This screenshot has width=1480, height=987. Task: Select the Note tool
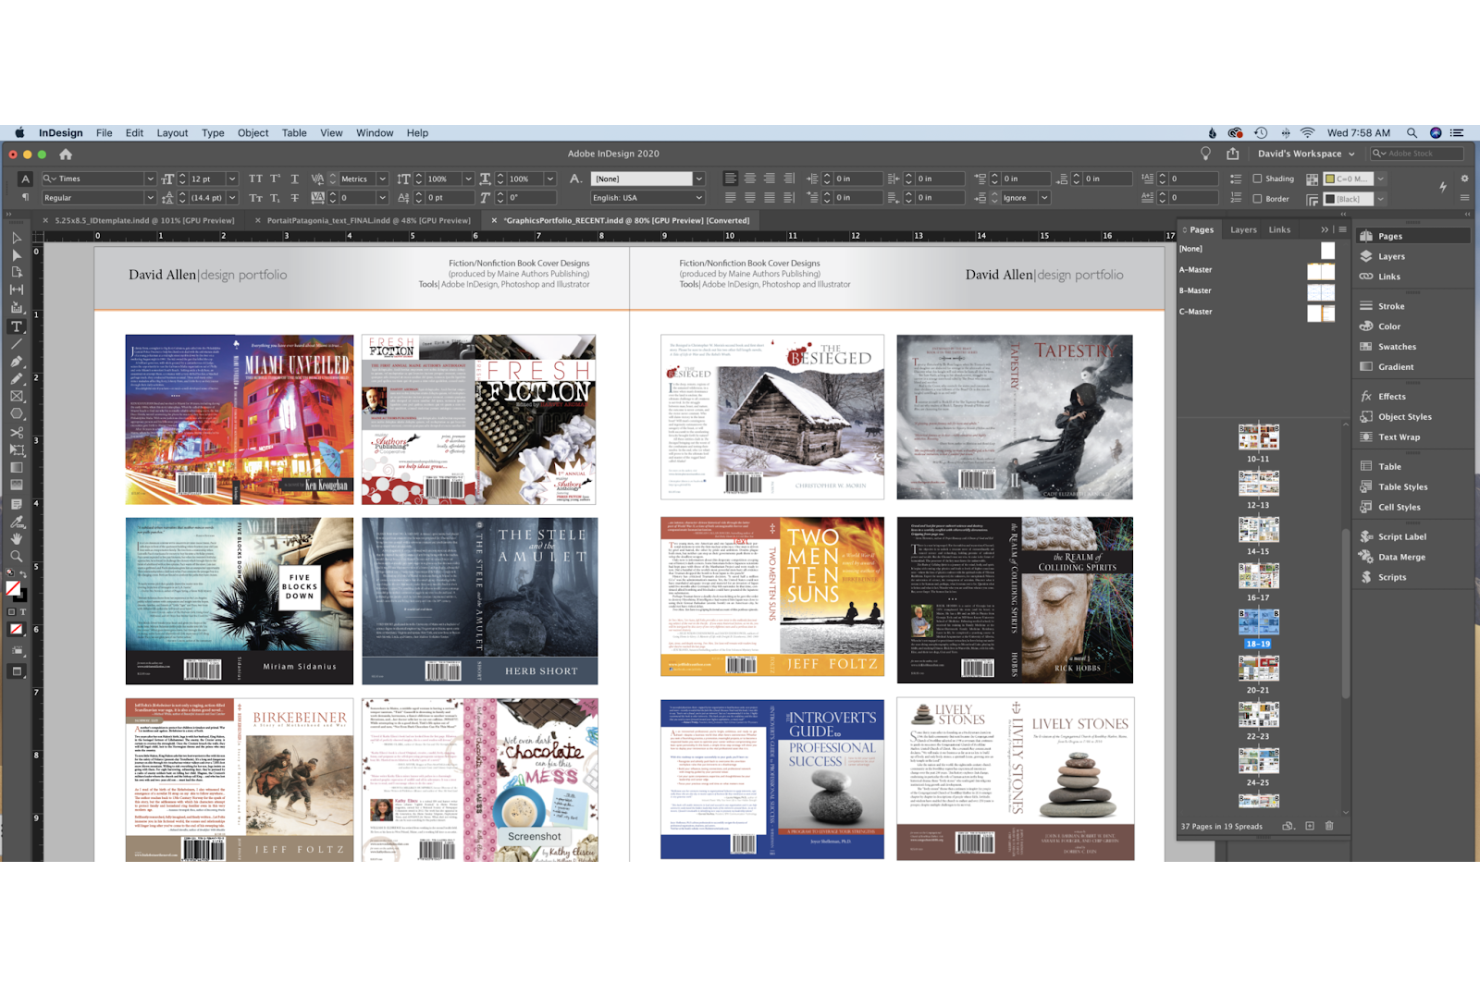click(x=16, y=503)
